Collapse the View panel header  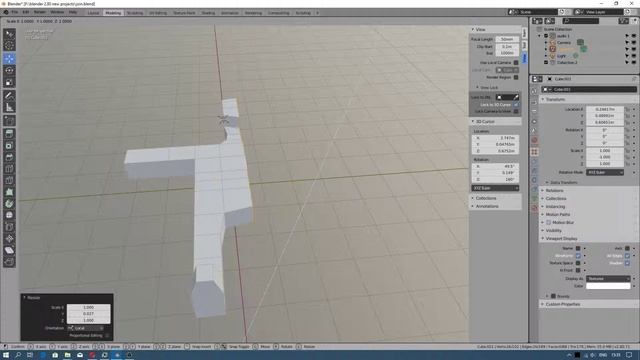pos(496,29)
